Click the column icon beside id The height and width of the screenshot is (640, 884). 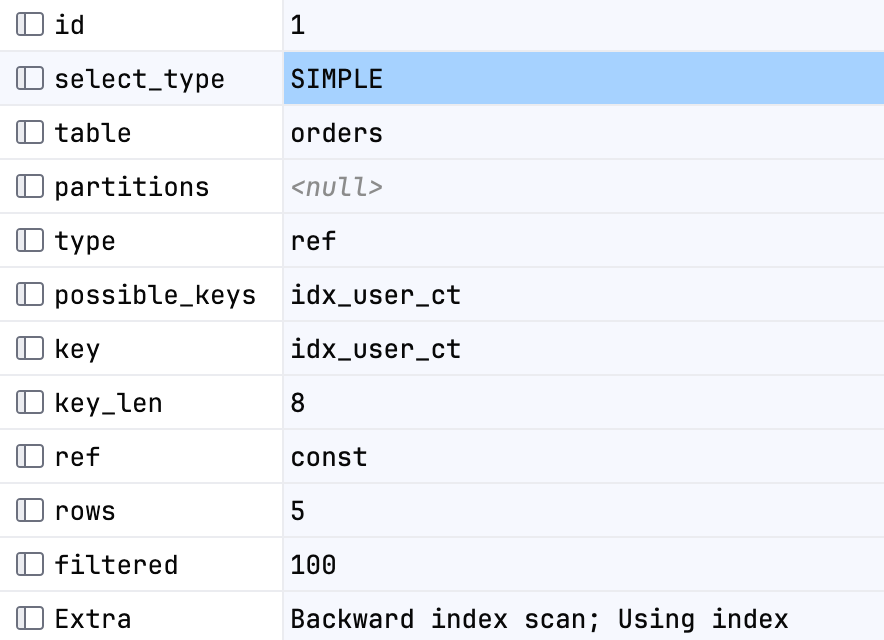tap(30, 24)
